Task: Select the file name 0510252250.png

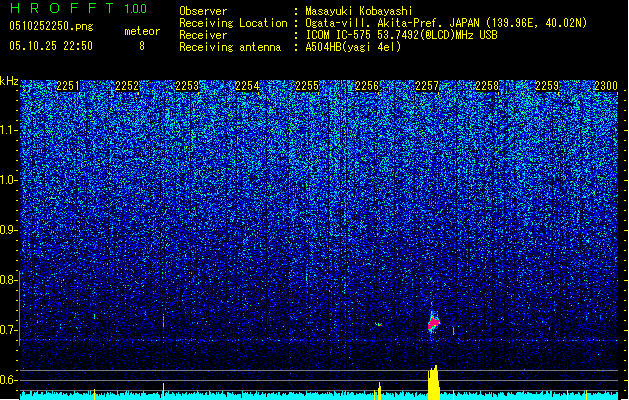Action: (51, 26)
